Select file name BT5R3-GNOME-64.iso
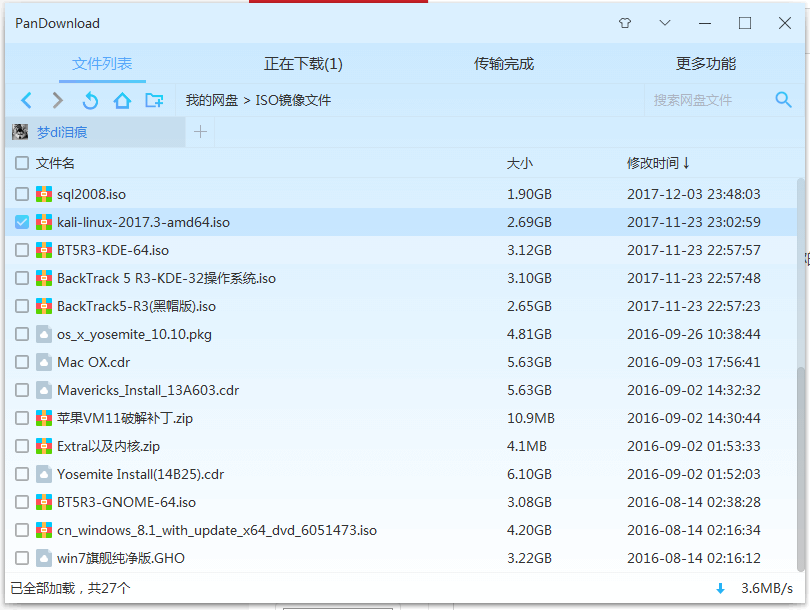This screenshot has width=810, height=610. [x=127, y=502]
